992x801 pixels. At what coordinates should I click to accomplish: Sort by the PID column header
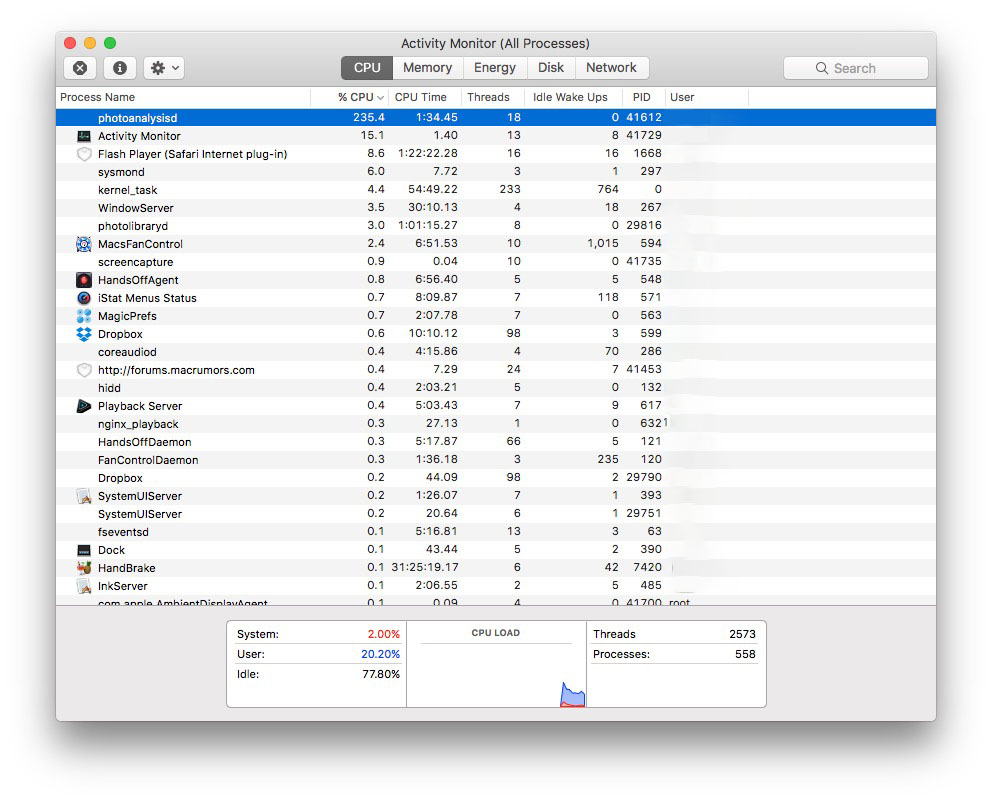[x=642, y=97]
